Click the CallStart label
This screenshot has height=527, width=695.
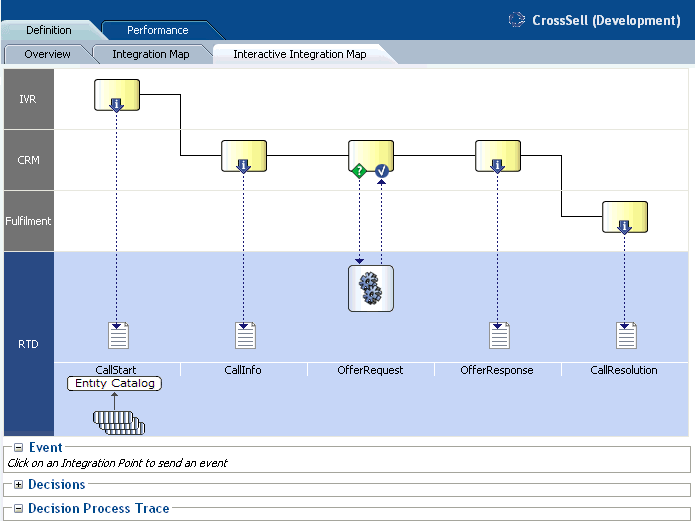(x=116, y=370)
